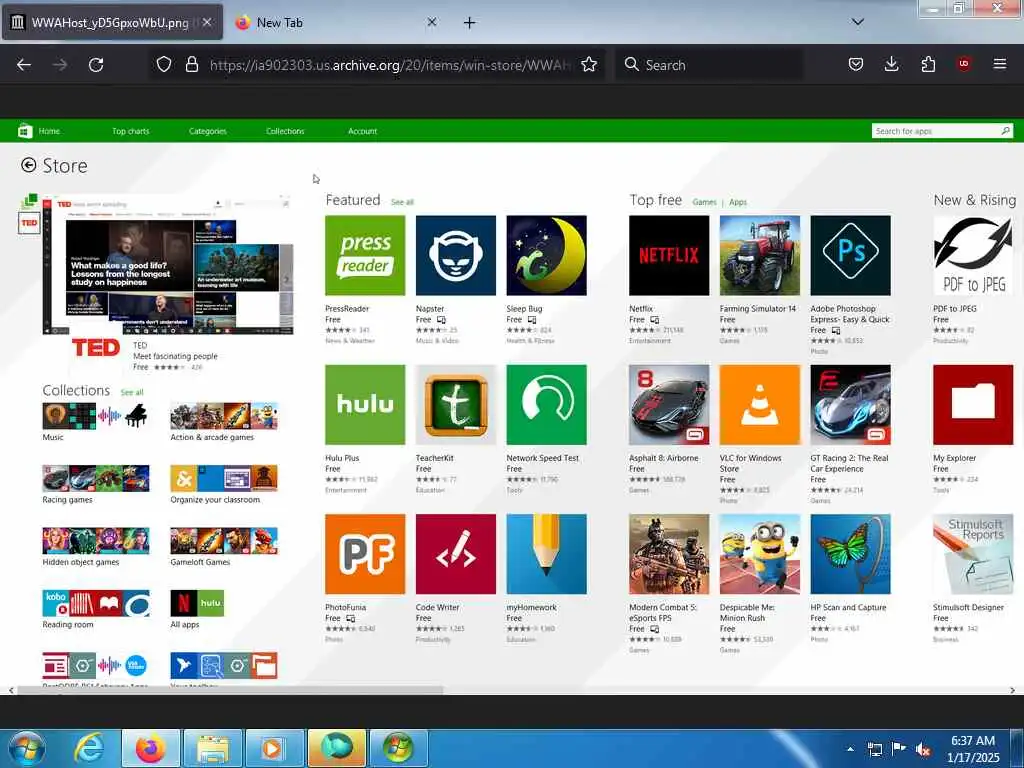Click Games link beside Top free
This screenshot has width=1024, height=768.
(704, 202)
